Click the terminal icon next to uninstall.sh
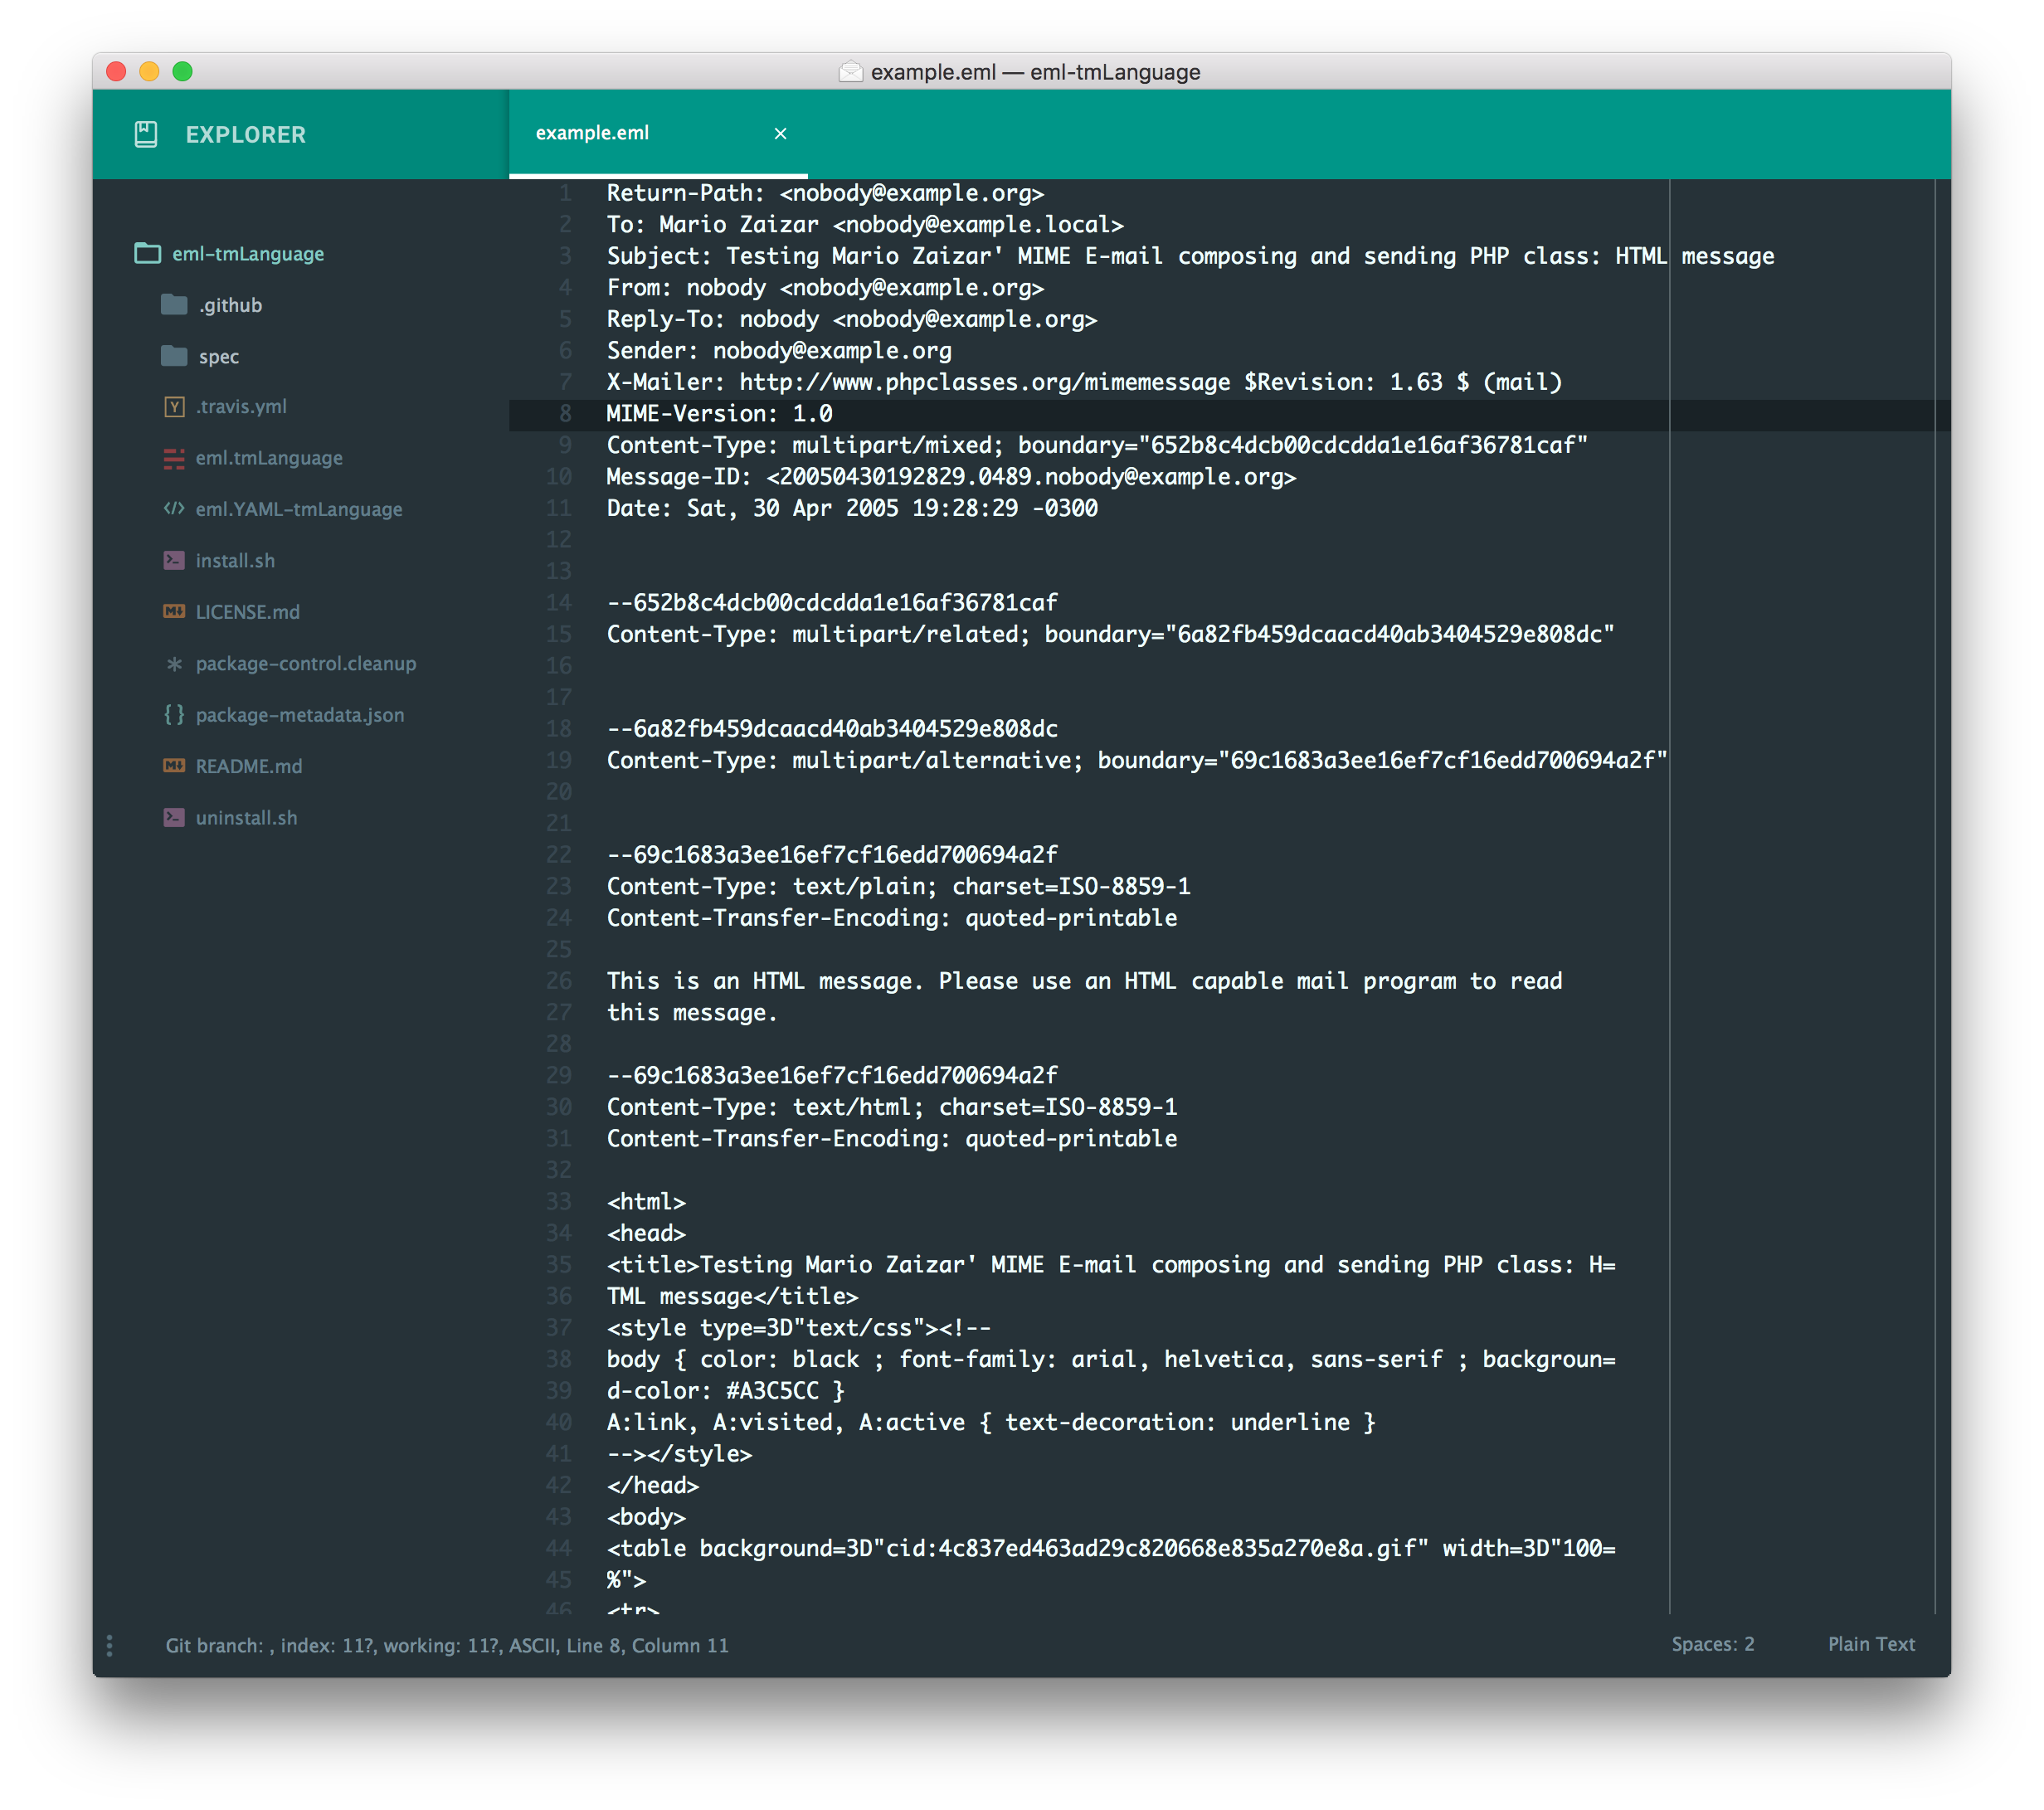 [x=175, y=817]
